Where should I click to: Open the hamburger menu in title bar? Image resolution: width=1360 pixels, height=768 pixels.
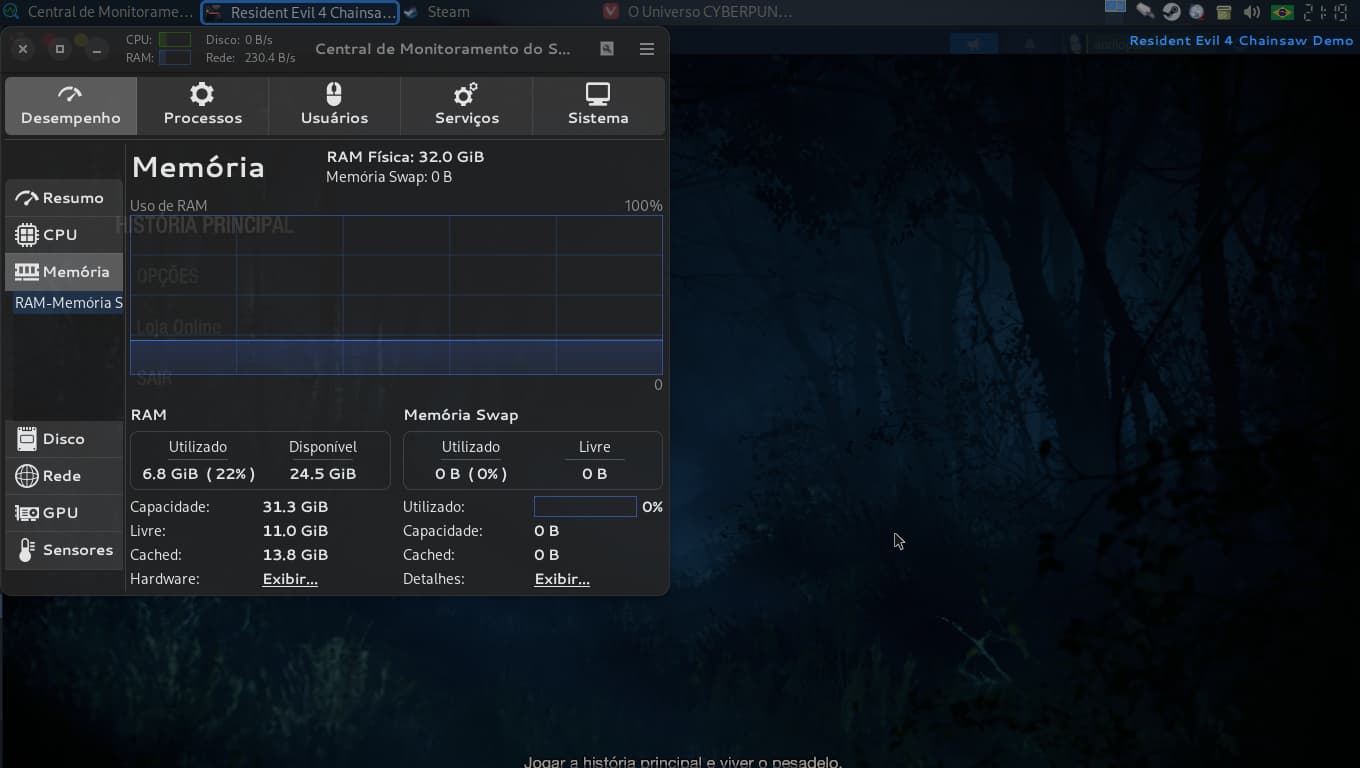647,49
